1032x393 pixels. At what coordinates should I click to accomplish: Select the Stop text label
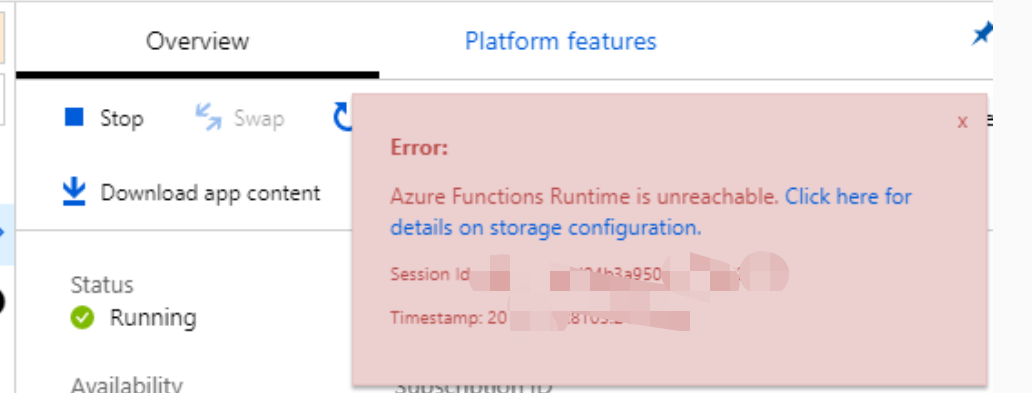click(x=122, y=118)
